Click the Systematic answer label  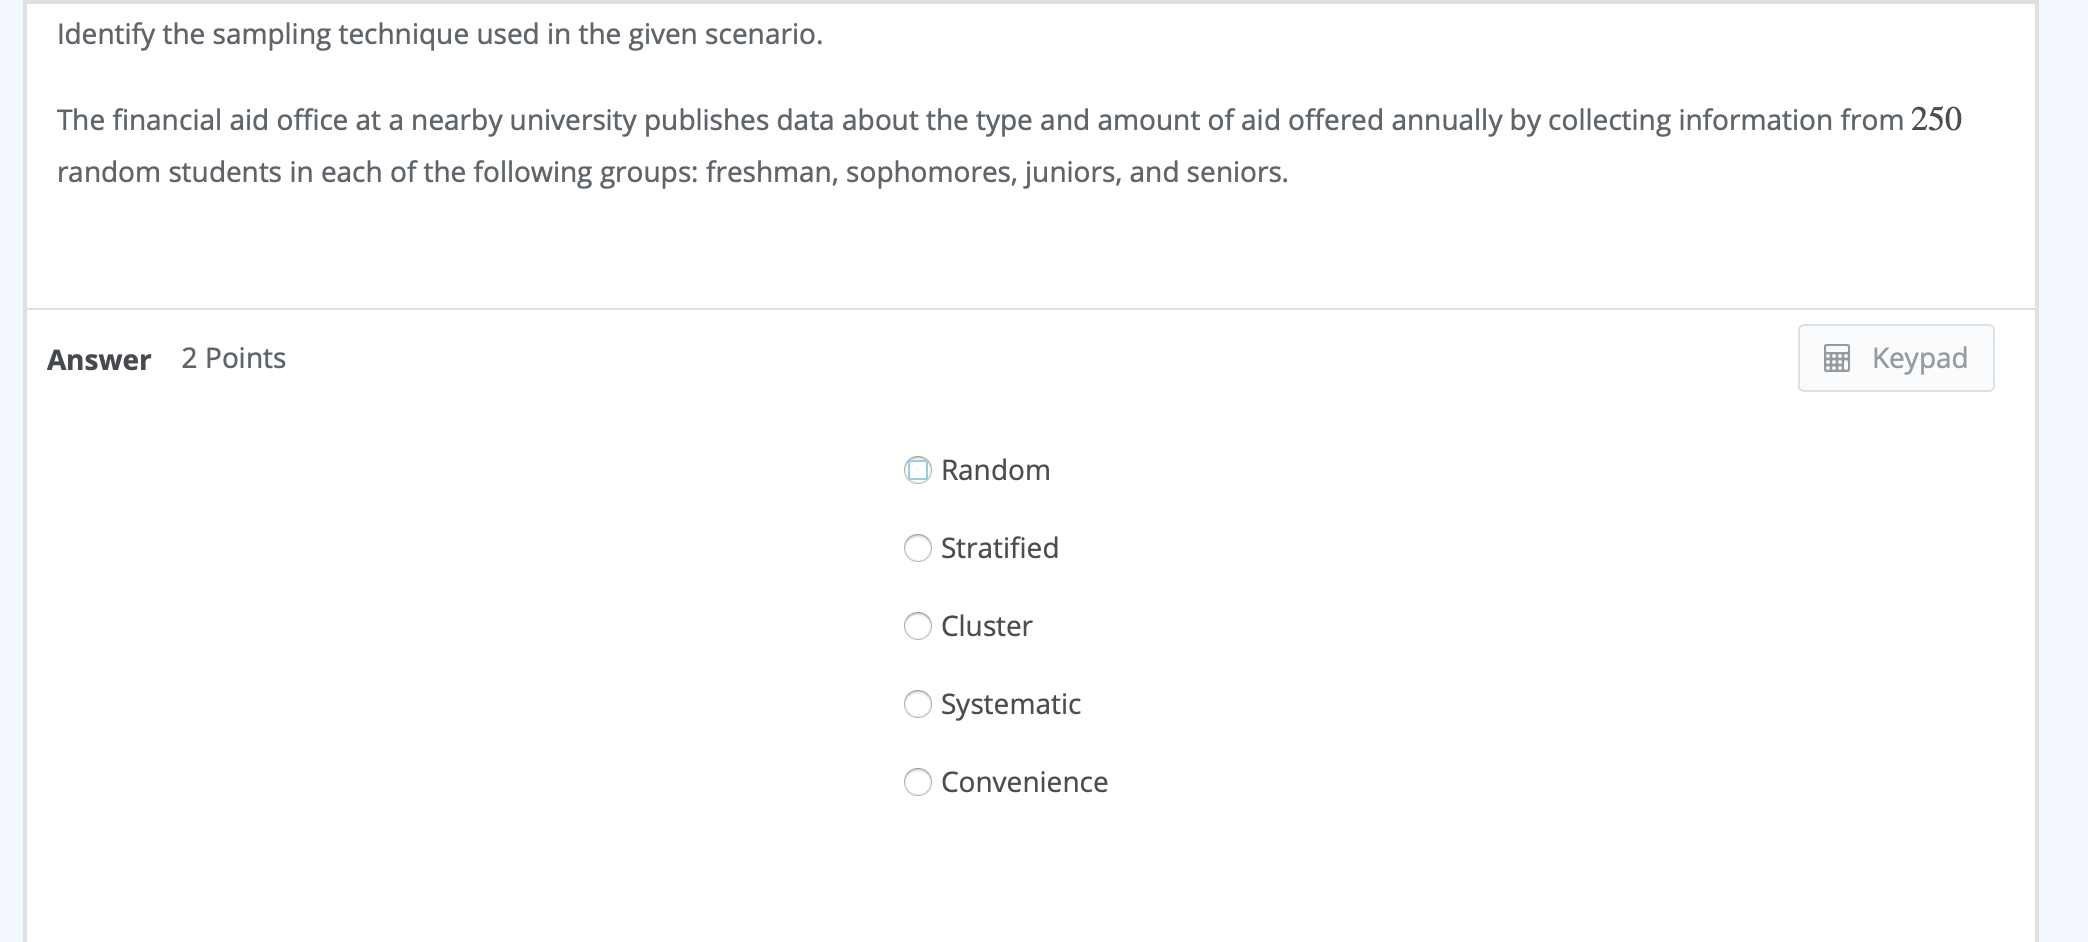point(1010,704)
